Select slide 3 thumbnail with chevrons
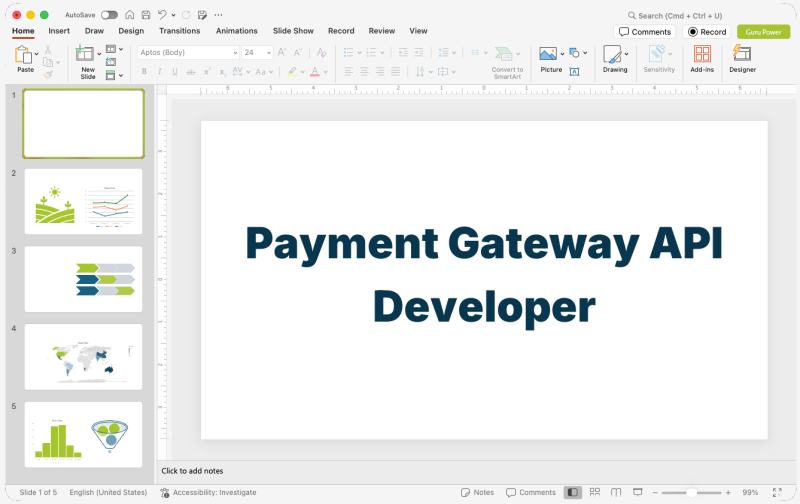 pos(84,279)
